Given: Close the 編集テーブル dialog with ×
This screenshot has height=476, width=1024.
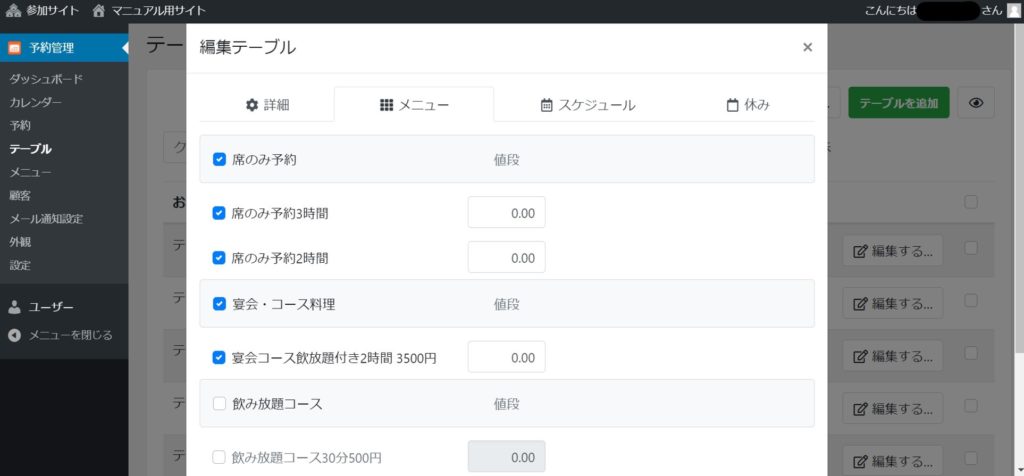Looking at the screenshot, I should coord(807,47).
